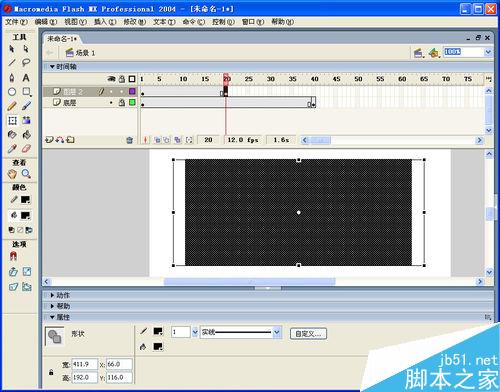Select the Eyedropper tool
The width and height of the screenshot is (500, 392).
point(12,149)
